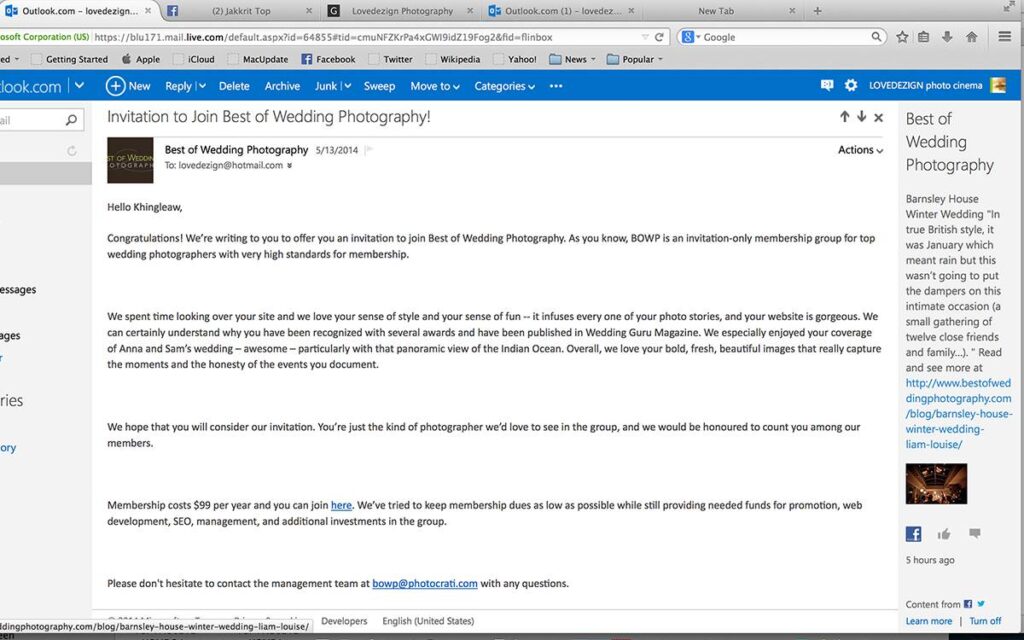Open the Facebook bookmark in the bookmarks bar

click(328, 59)
